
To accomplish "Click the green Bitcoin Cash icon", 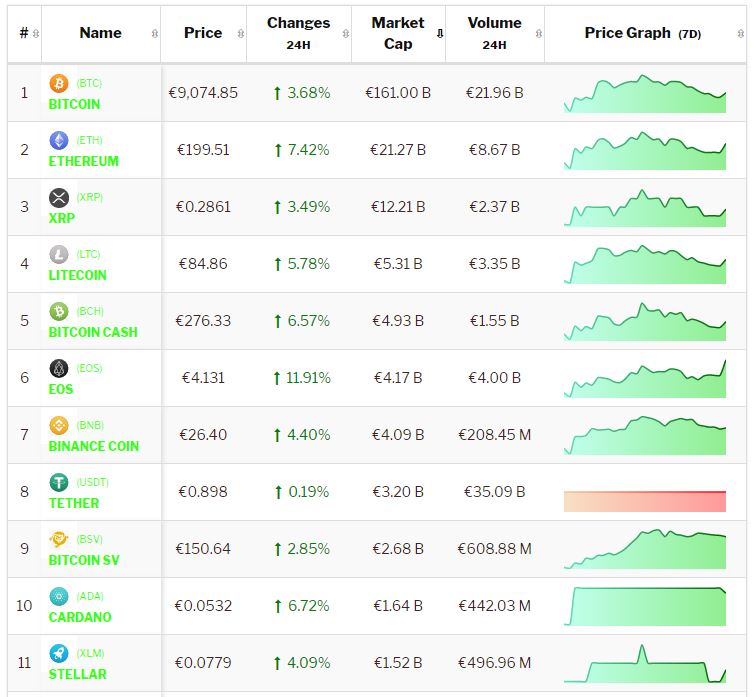I will coord(58,311).
